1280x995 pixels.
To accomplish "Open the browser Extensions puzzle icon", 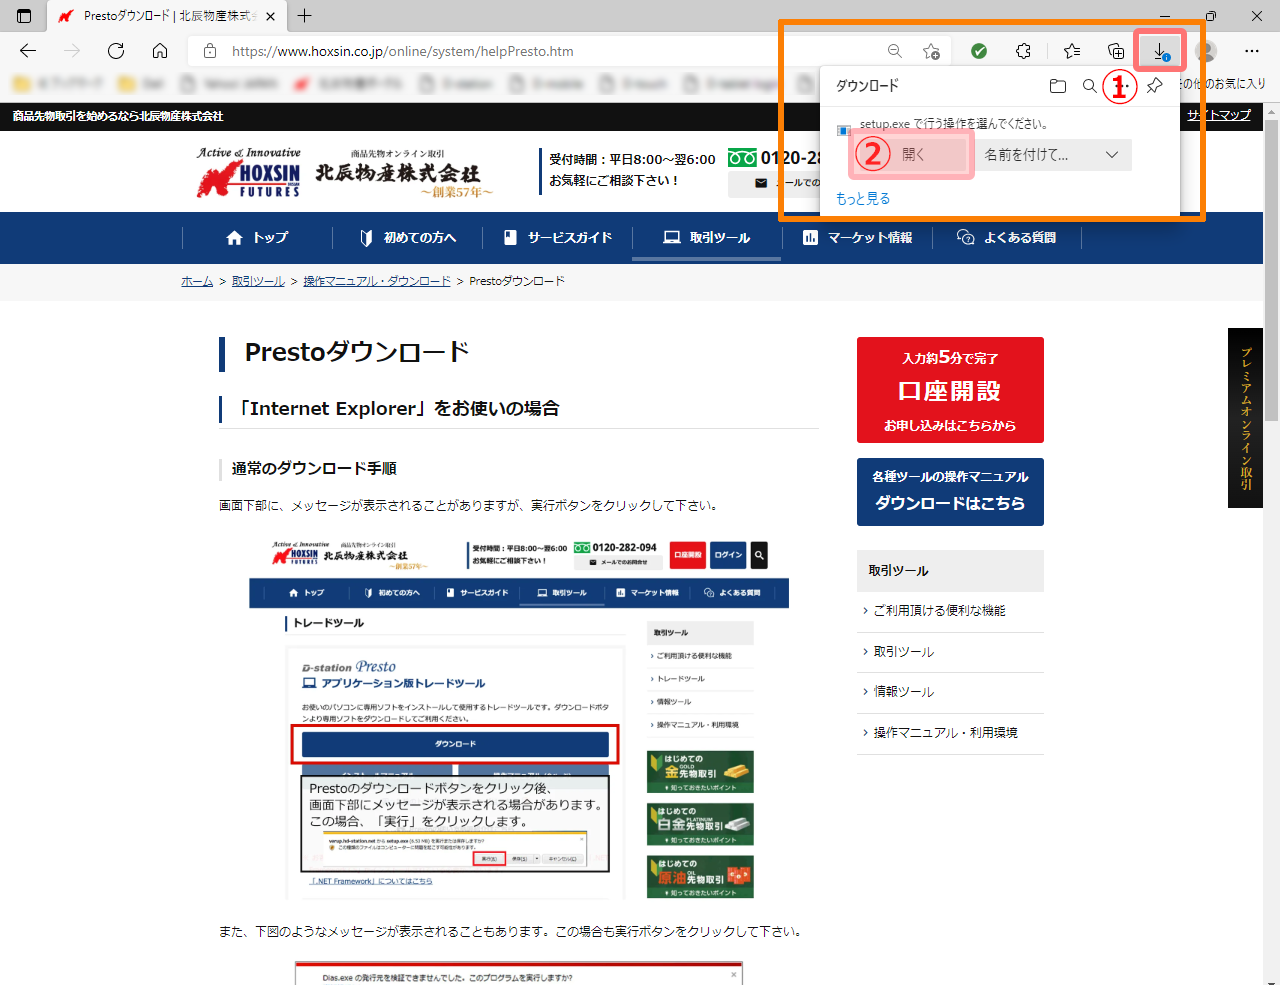I will click(1023, 51).
